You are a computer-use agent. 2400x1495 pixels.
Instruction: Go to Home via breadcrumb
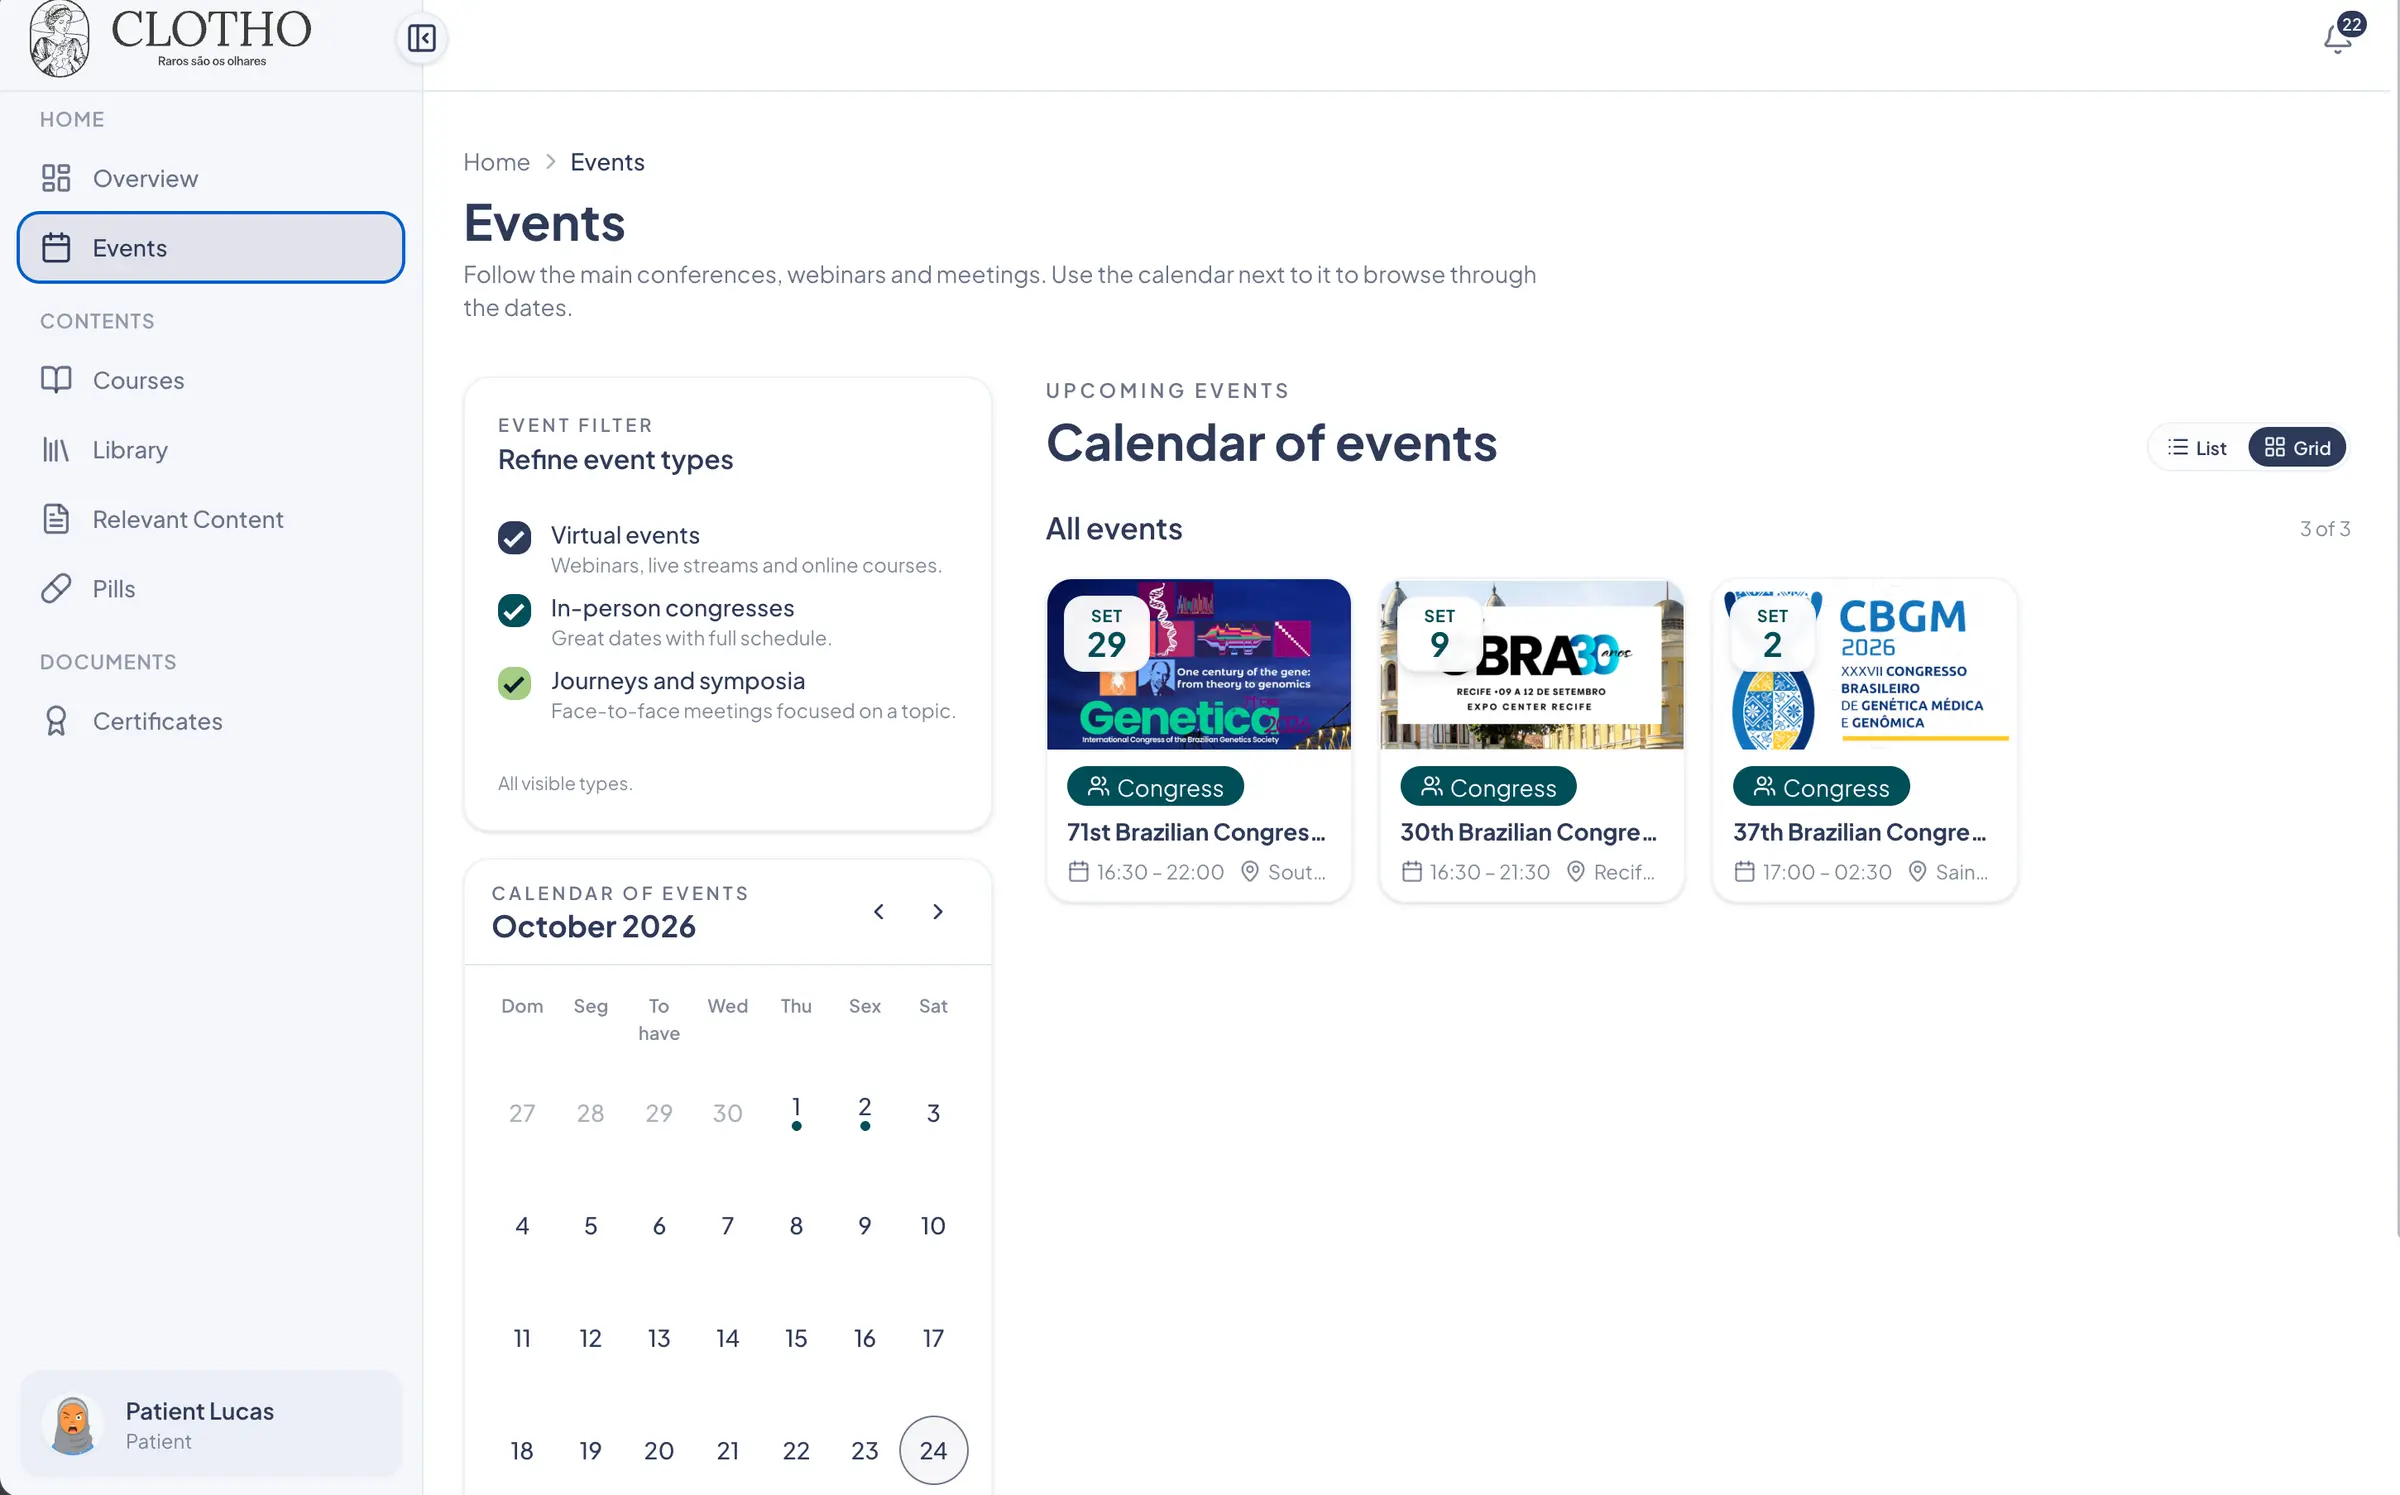click(x=496, y=162)
